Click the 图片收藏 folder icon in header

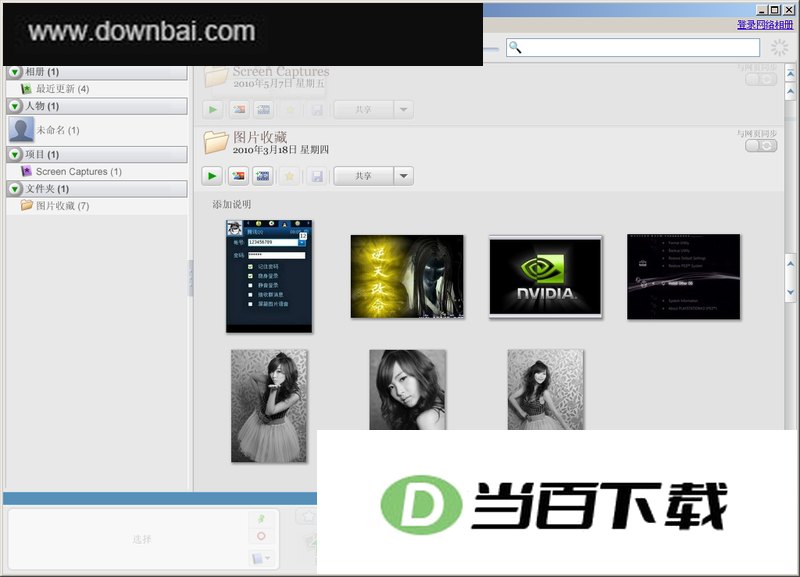216,142
